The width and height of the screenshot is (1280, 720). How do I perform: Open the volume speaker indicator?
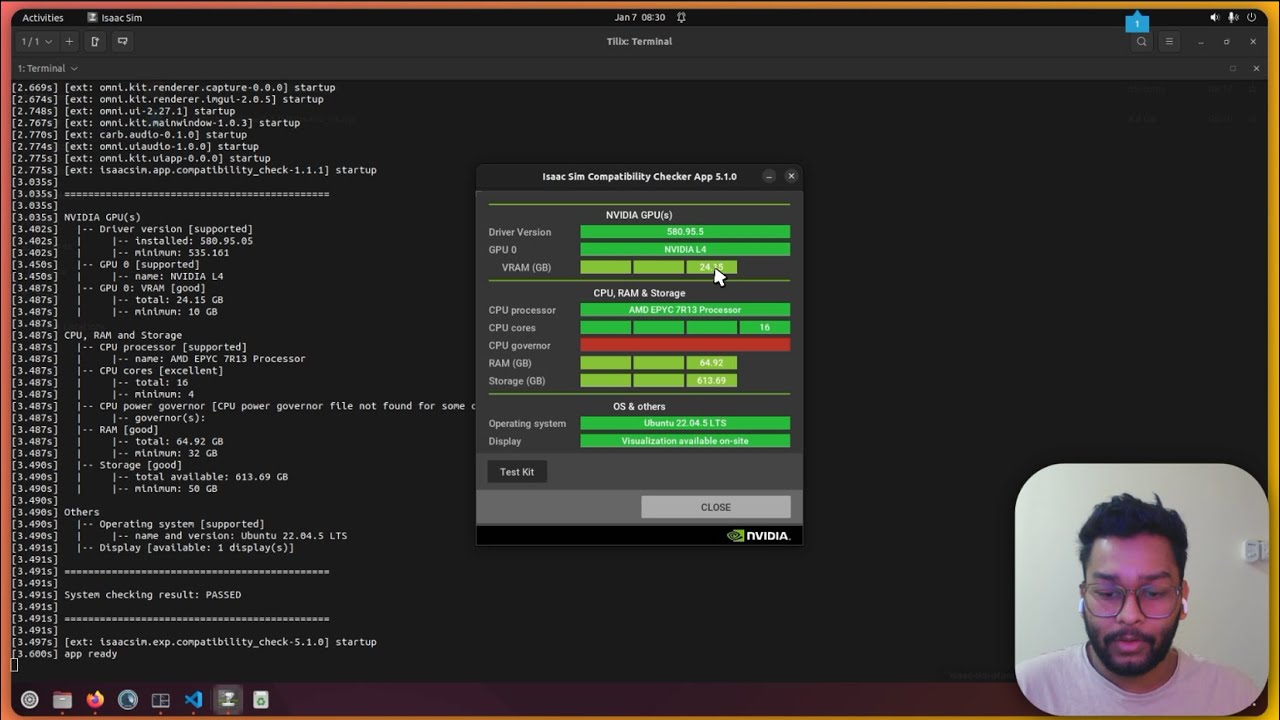tap(1215, 17)
